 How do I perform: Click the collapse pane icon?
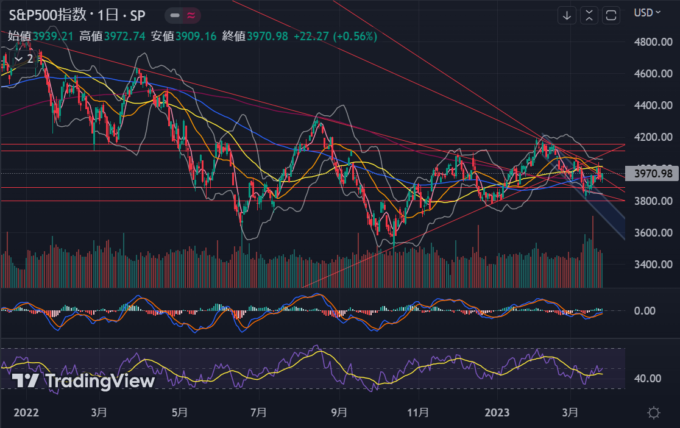tap(589, 14)
